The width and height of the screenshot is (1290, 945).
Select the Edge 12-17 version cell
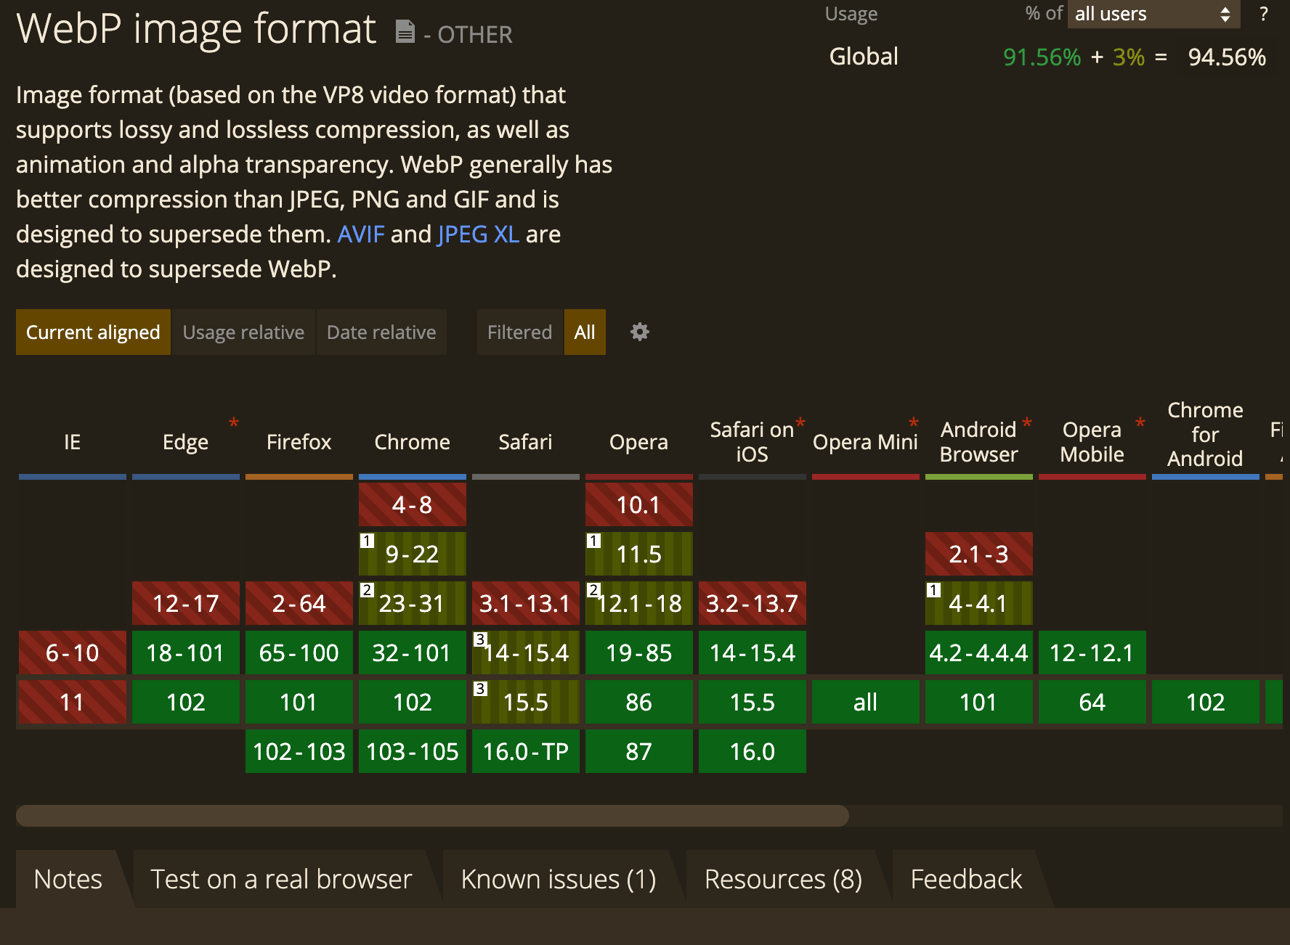(x=186, y=603)
